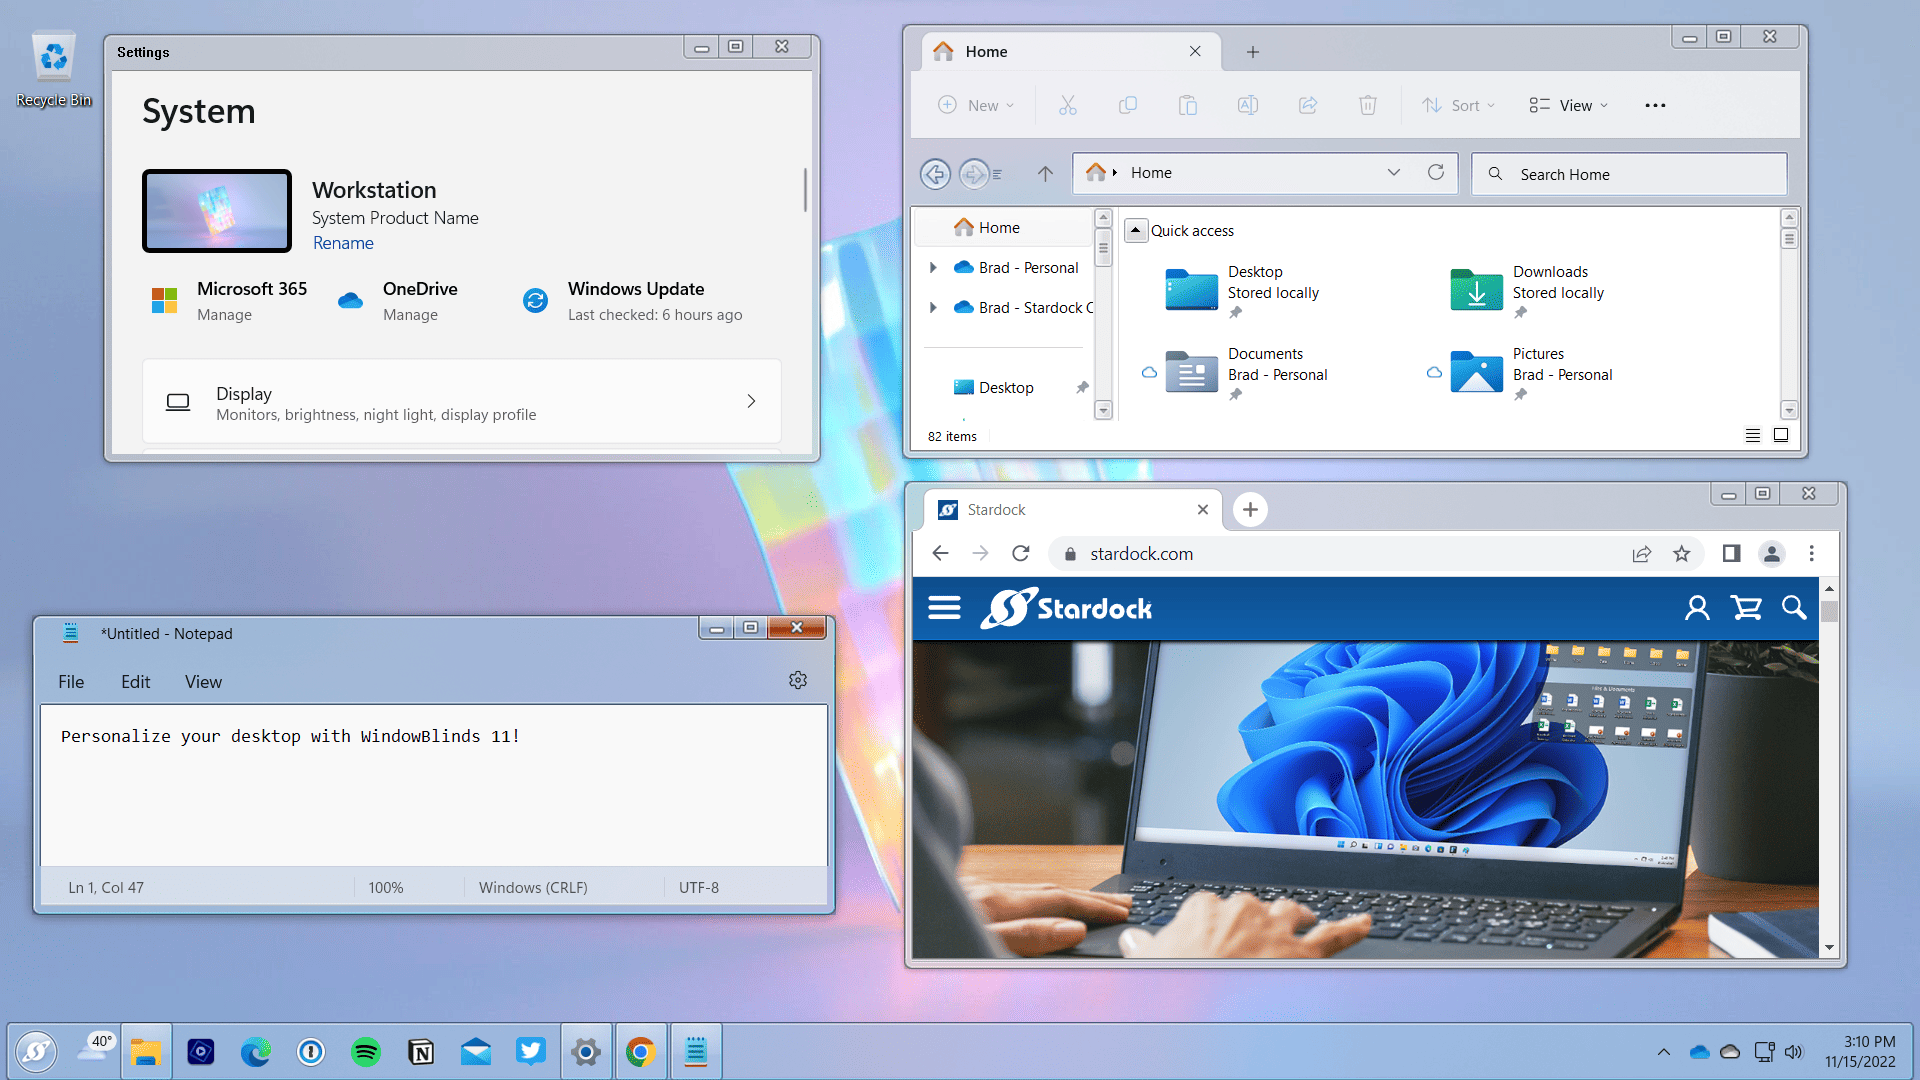Click the bookmark star in the address bar
The height and width of the screenshot is (1080, 1920).
[x=1681, y=553]
